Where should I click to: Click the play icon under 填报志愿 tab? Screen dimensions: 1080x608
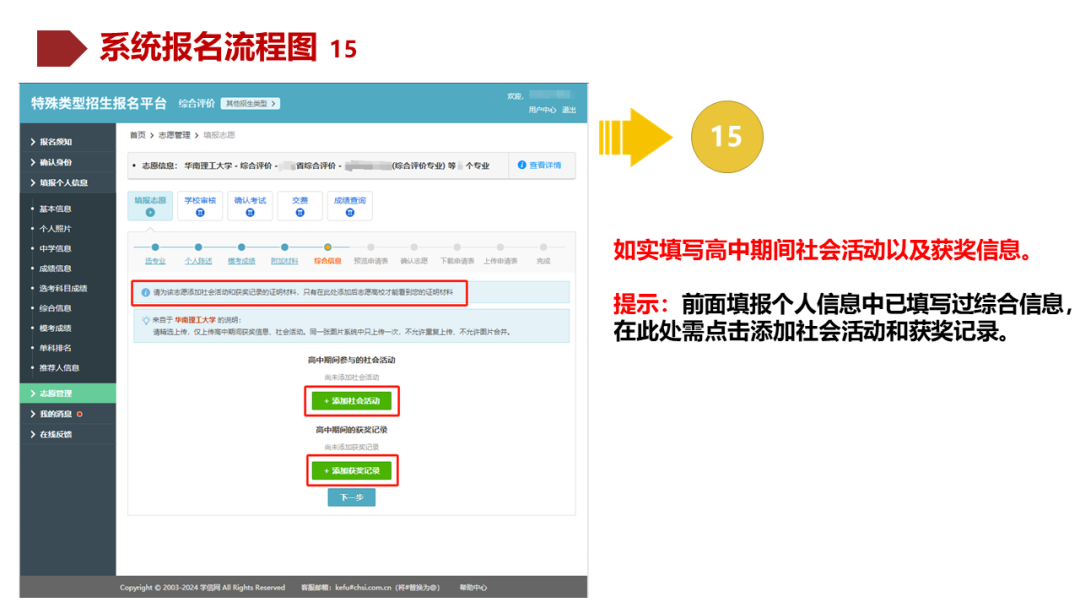(x=152, y=211)
